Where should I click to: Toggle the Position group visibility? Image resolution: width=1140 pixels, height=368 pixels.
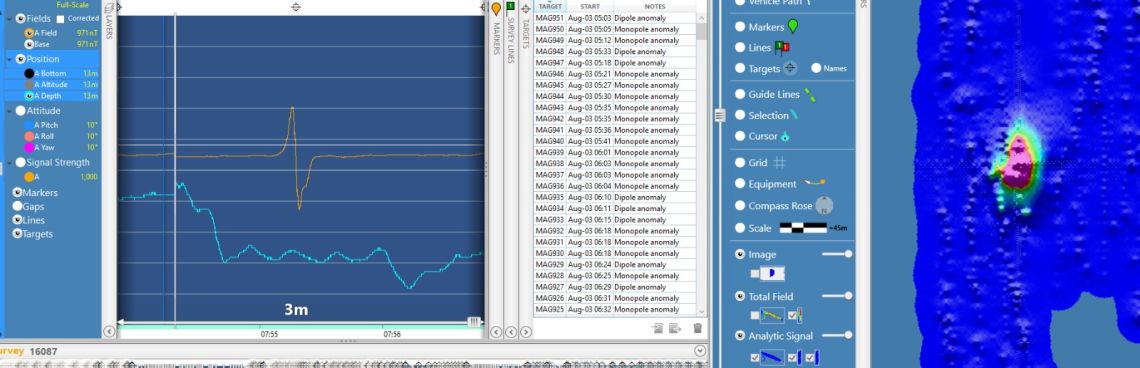pyautogui.click(x=20, y=59)
